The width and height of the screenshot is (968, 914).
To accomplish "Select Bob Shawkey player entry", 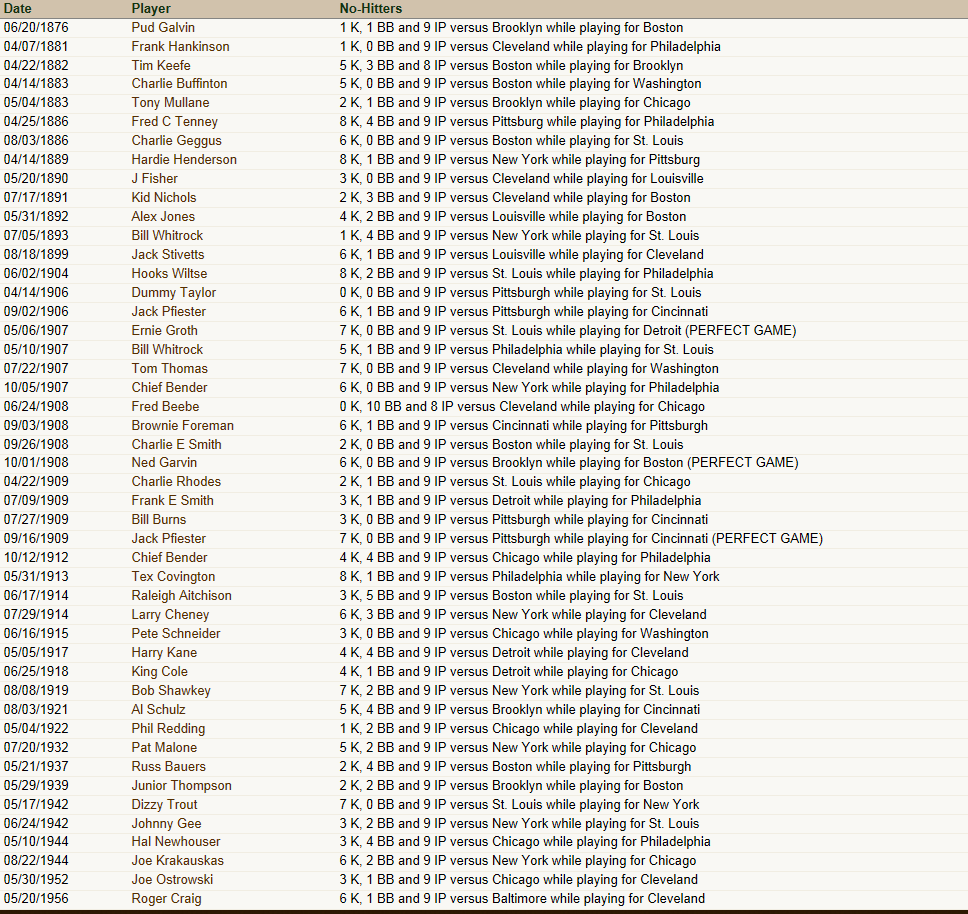I will tap(171, 690).
